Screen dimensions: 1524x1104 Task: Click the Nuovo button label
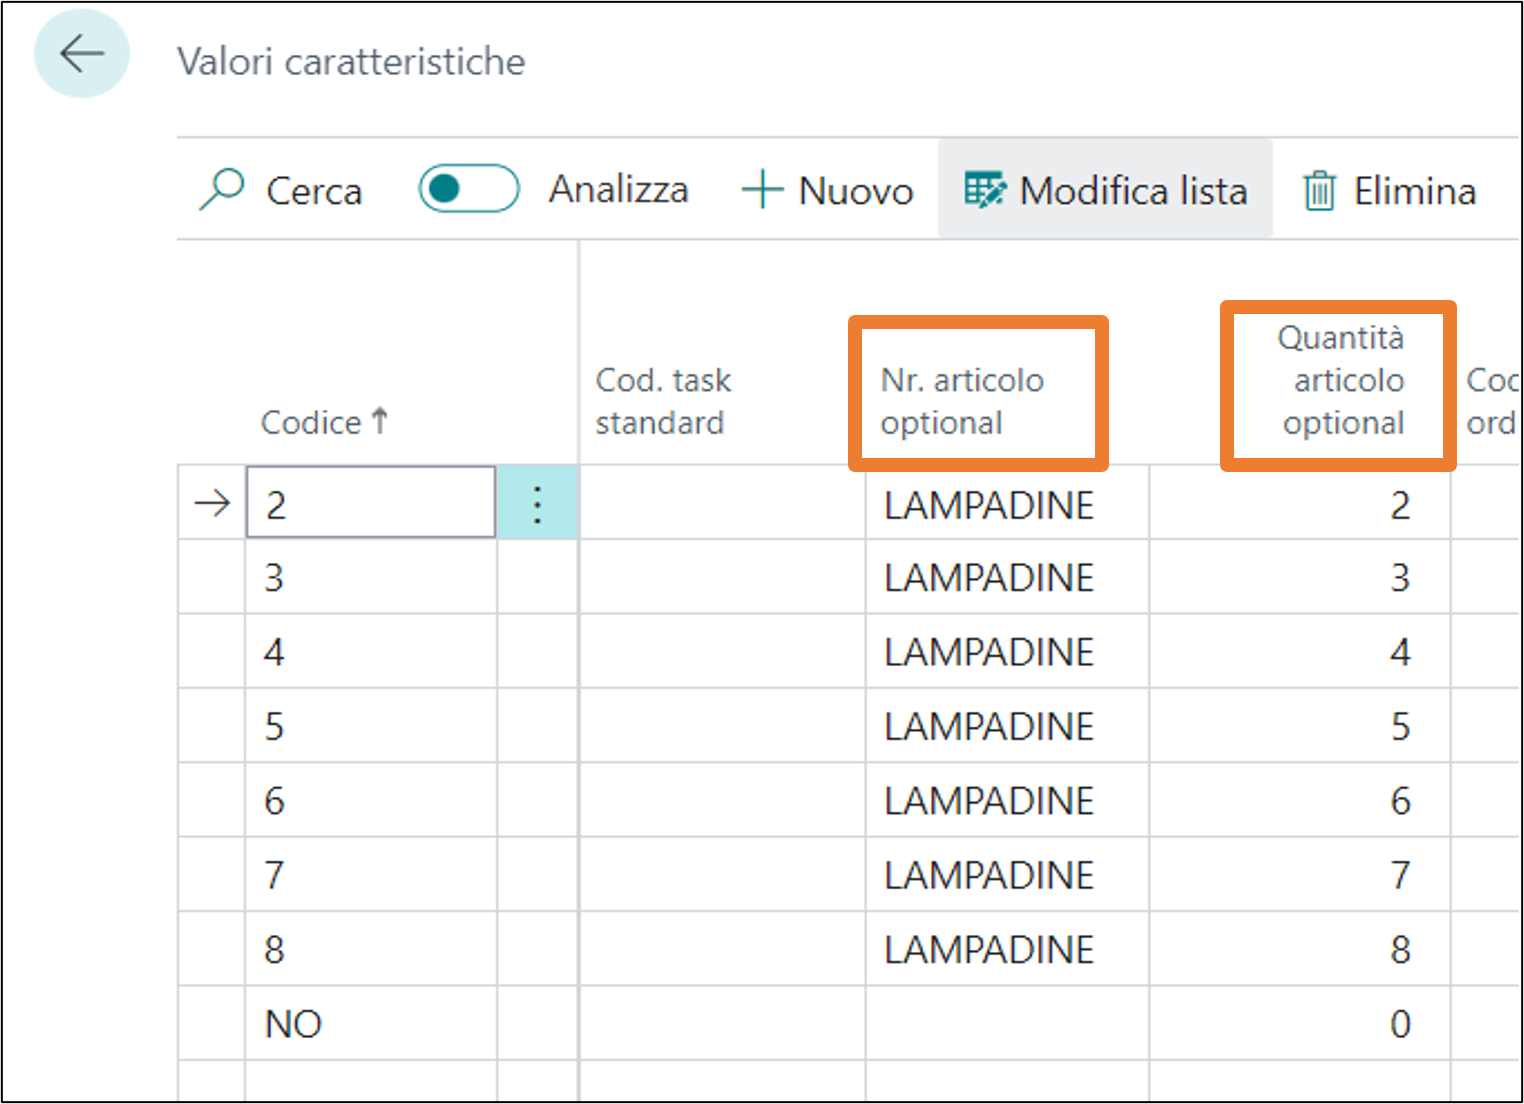tap(855, 190)
